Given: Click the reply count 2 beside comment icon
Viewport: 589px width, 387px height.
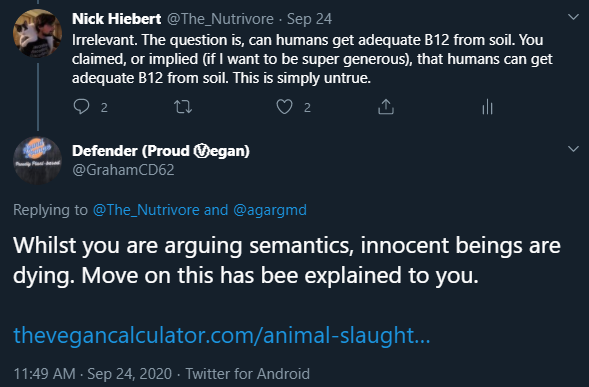Looking at the screenshot, I should (104, 108).
